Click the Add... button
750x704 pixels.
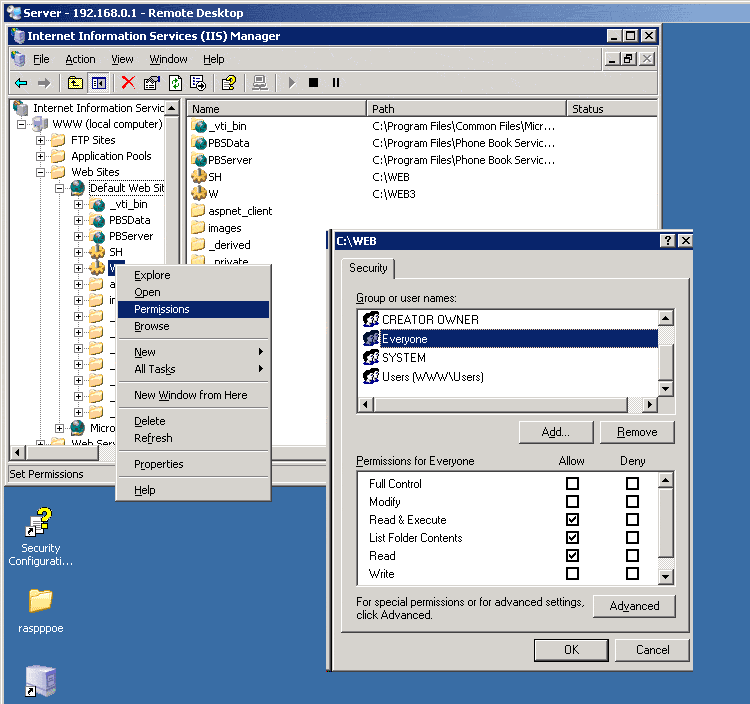click(556, 432)
